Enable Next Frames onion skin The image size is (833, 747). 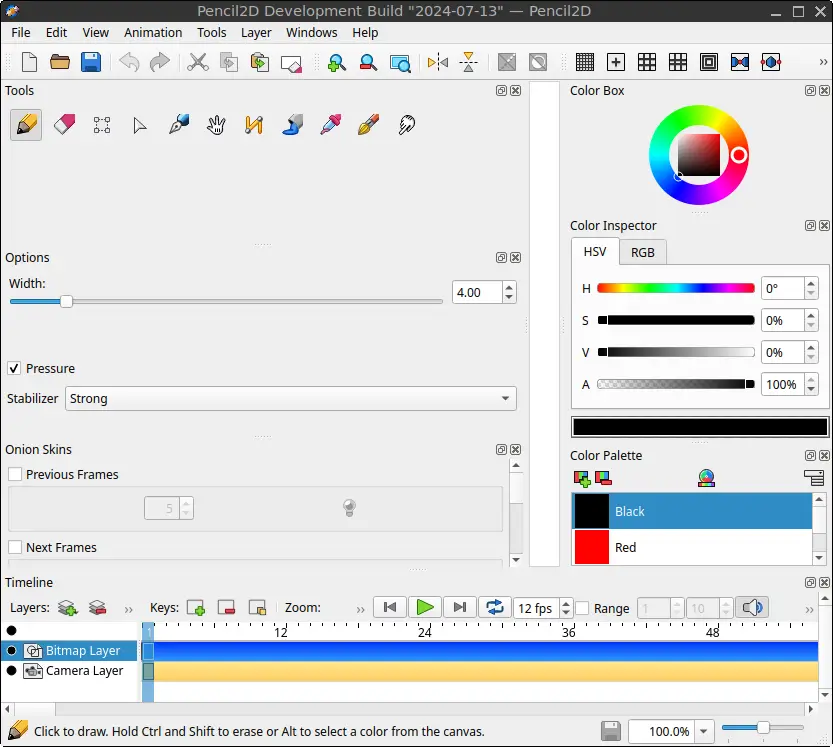point(15,547)
